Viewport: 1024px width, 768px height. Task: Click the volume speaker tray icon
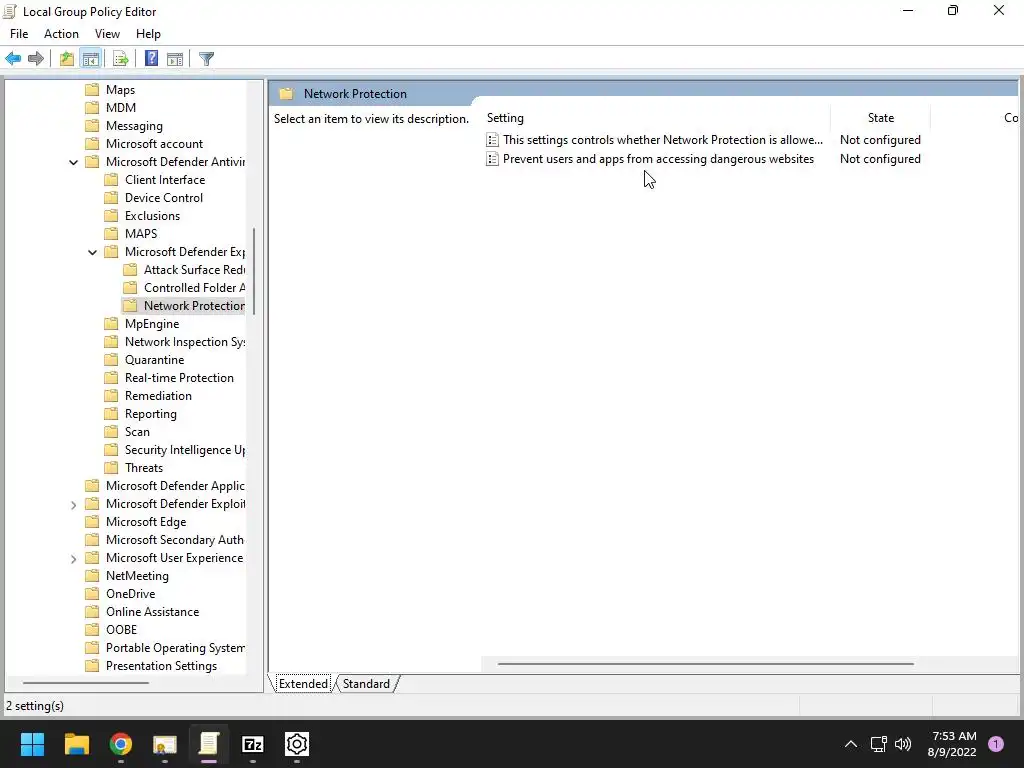(x=903, y=744)
